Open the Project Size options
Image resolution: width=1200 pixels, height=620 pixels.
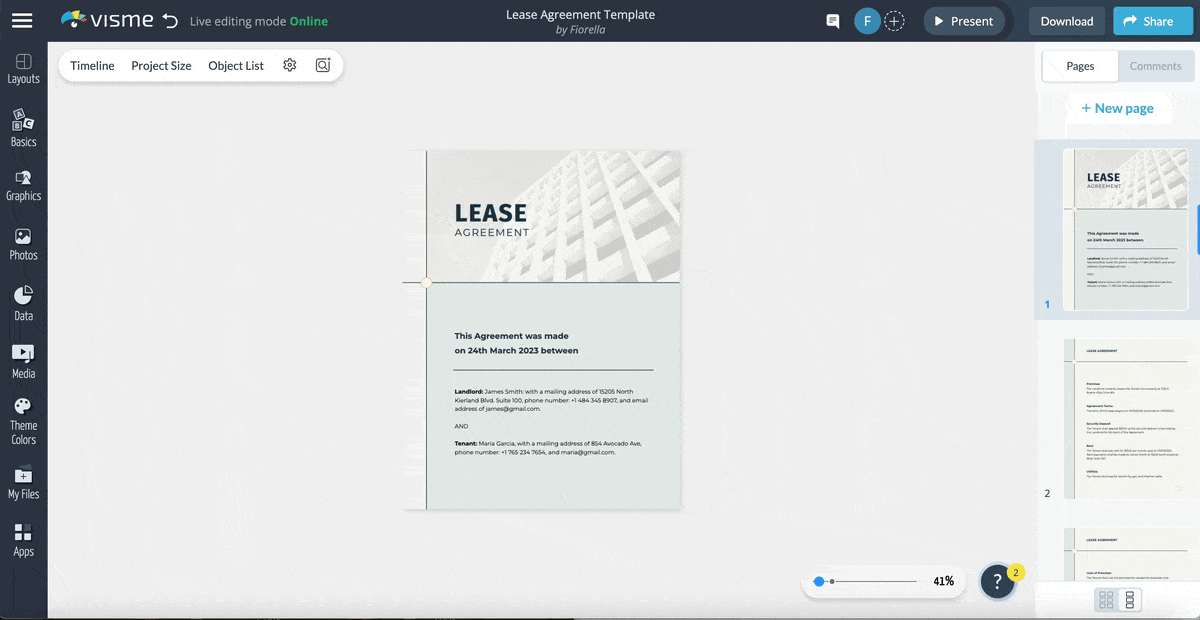[x=161, y=65]
